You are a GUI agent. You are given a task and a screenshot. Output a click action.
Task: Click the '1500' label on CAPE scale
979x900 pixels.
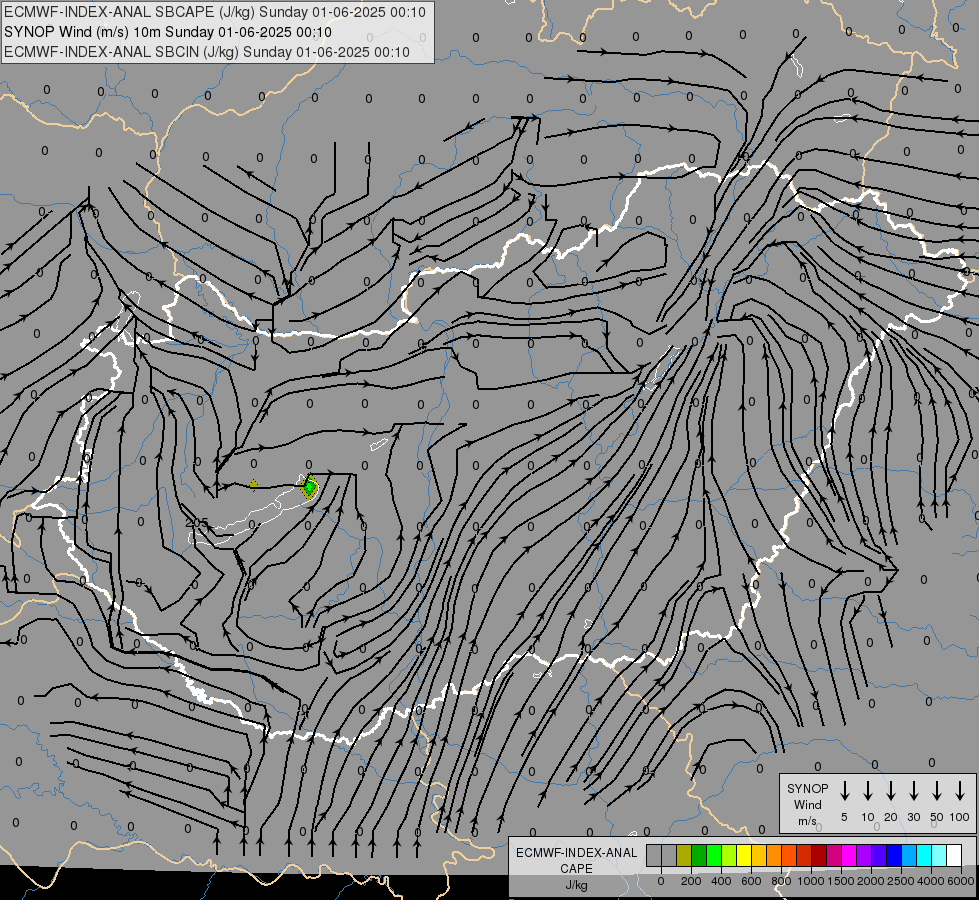coord(841,881)
